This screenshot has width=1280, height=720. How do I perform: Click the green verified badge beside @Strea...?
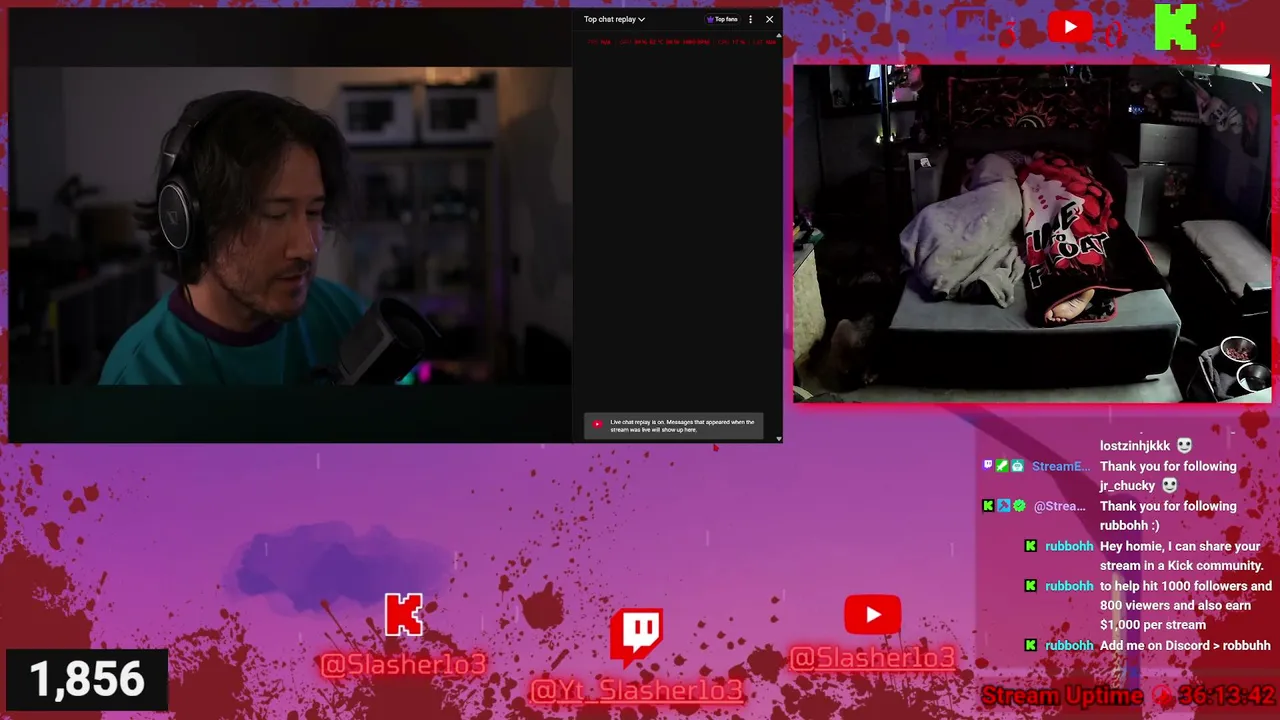(1019, 506)
